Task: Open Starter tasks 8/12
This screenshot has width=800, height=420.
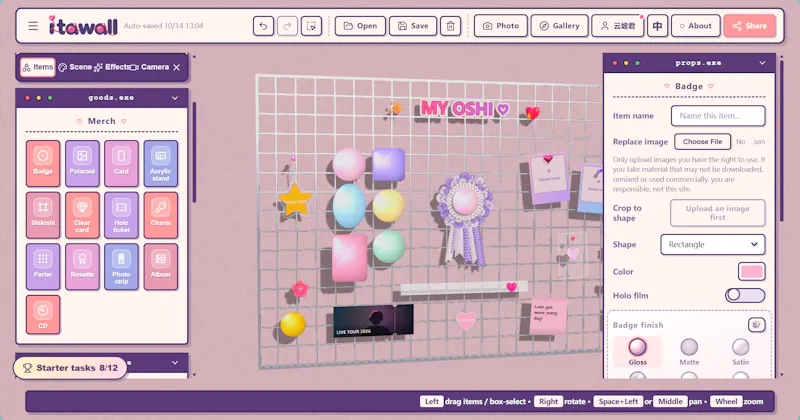Action: [70, 368]
